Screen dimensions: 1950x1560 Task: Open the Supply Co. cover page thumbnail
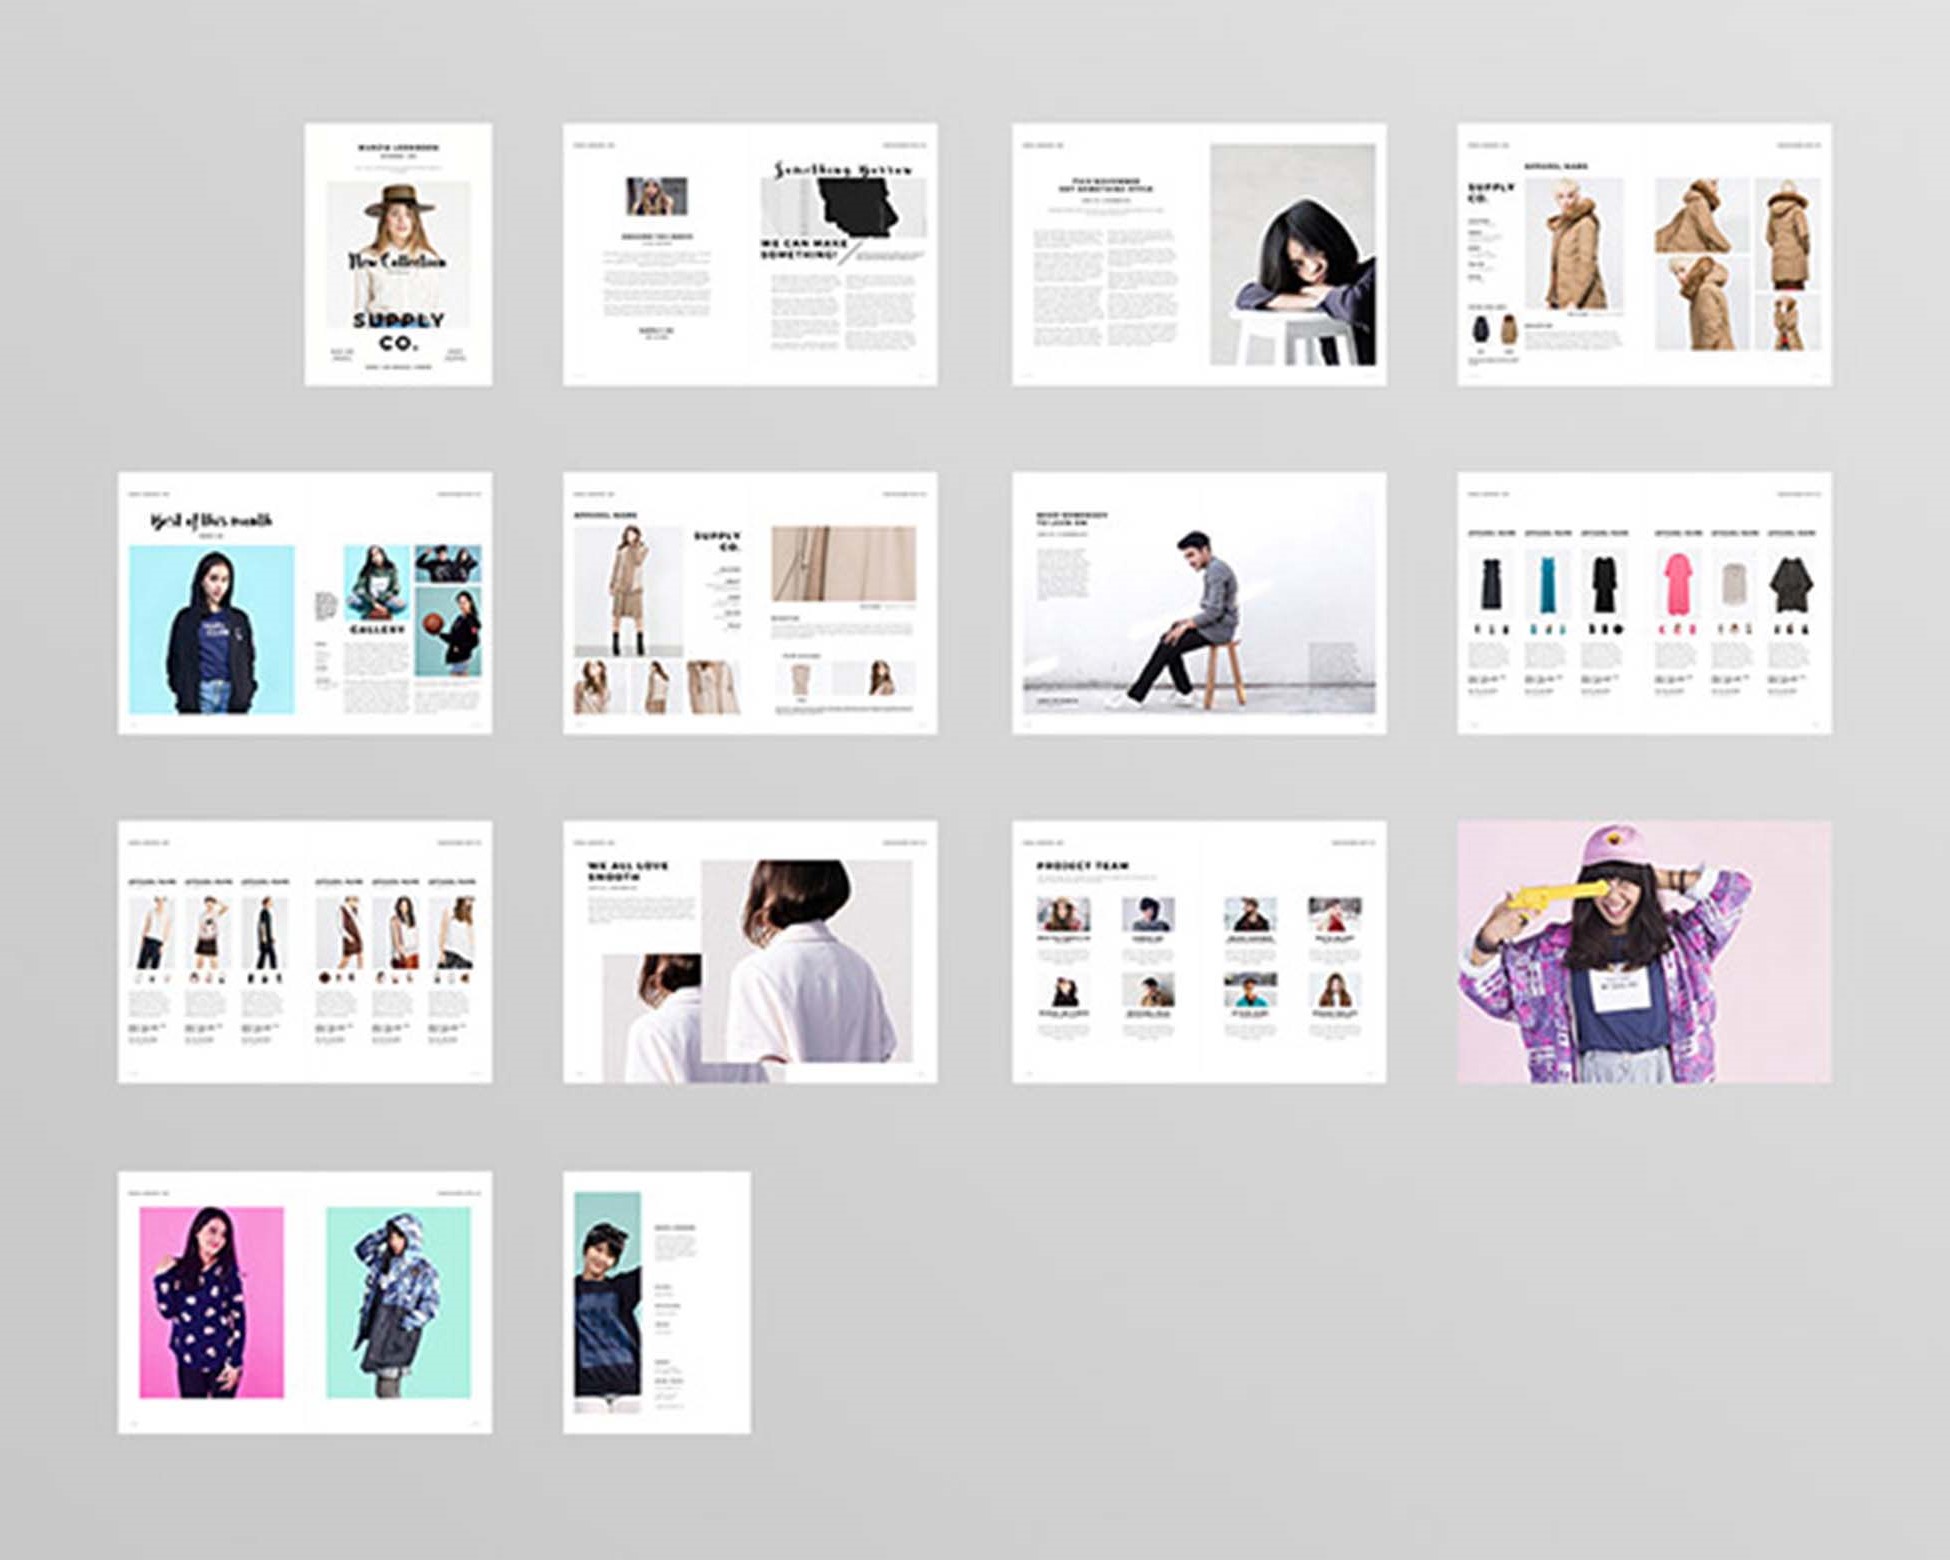(398, 254)
